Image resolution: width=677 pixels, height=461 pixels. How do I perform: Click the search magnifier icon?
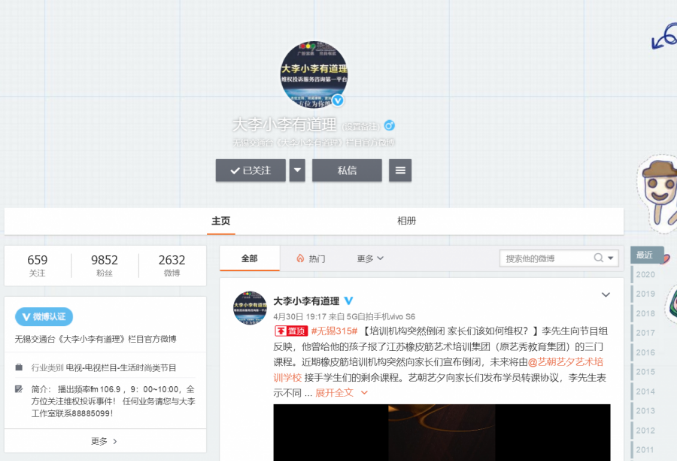(x=600, y=258)
